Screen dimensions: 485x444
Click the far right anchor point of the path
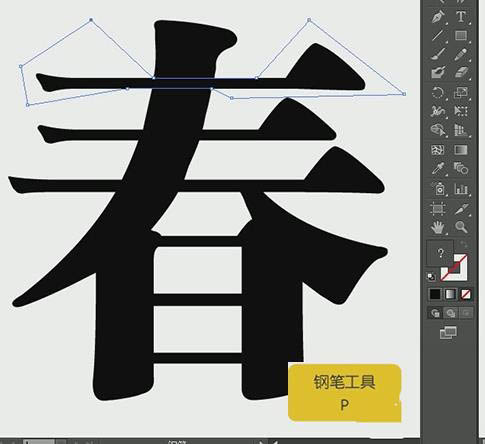[404, 94]
